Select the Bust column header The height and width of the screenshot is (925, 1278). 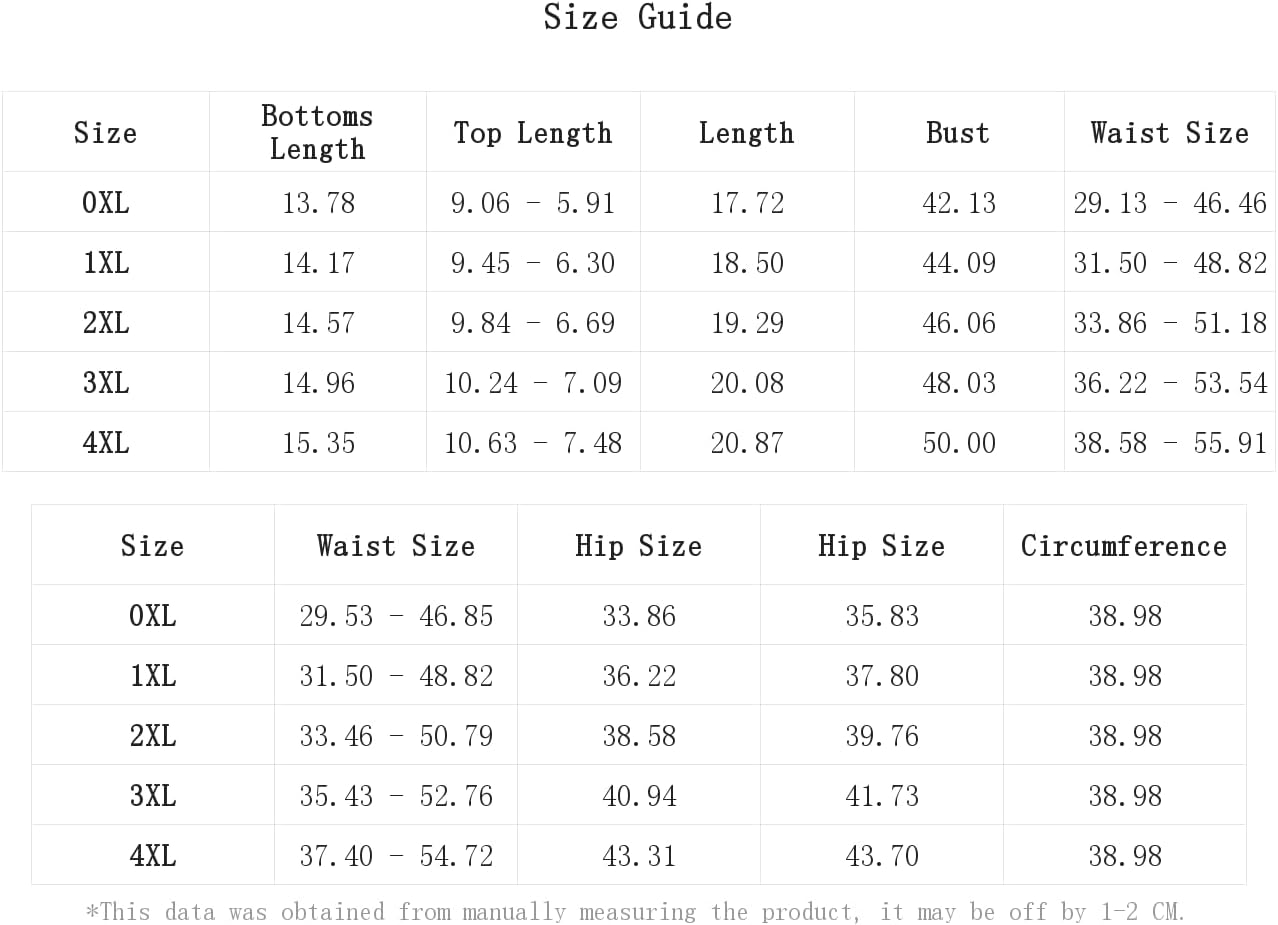[x=958, y=132]
